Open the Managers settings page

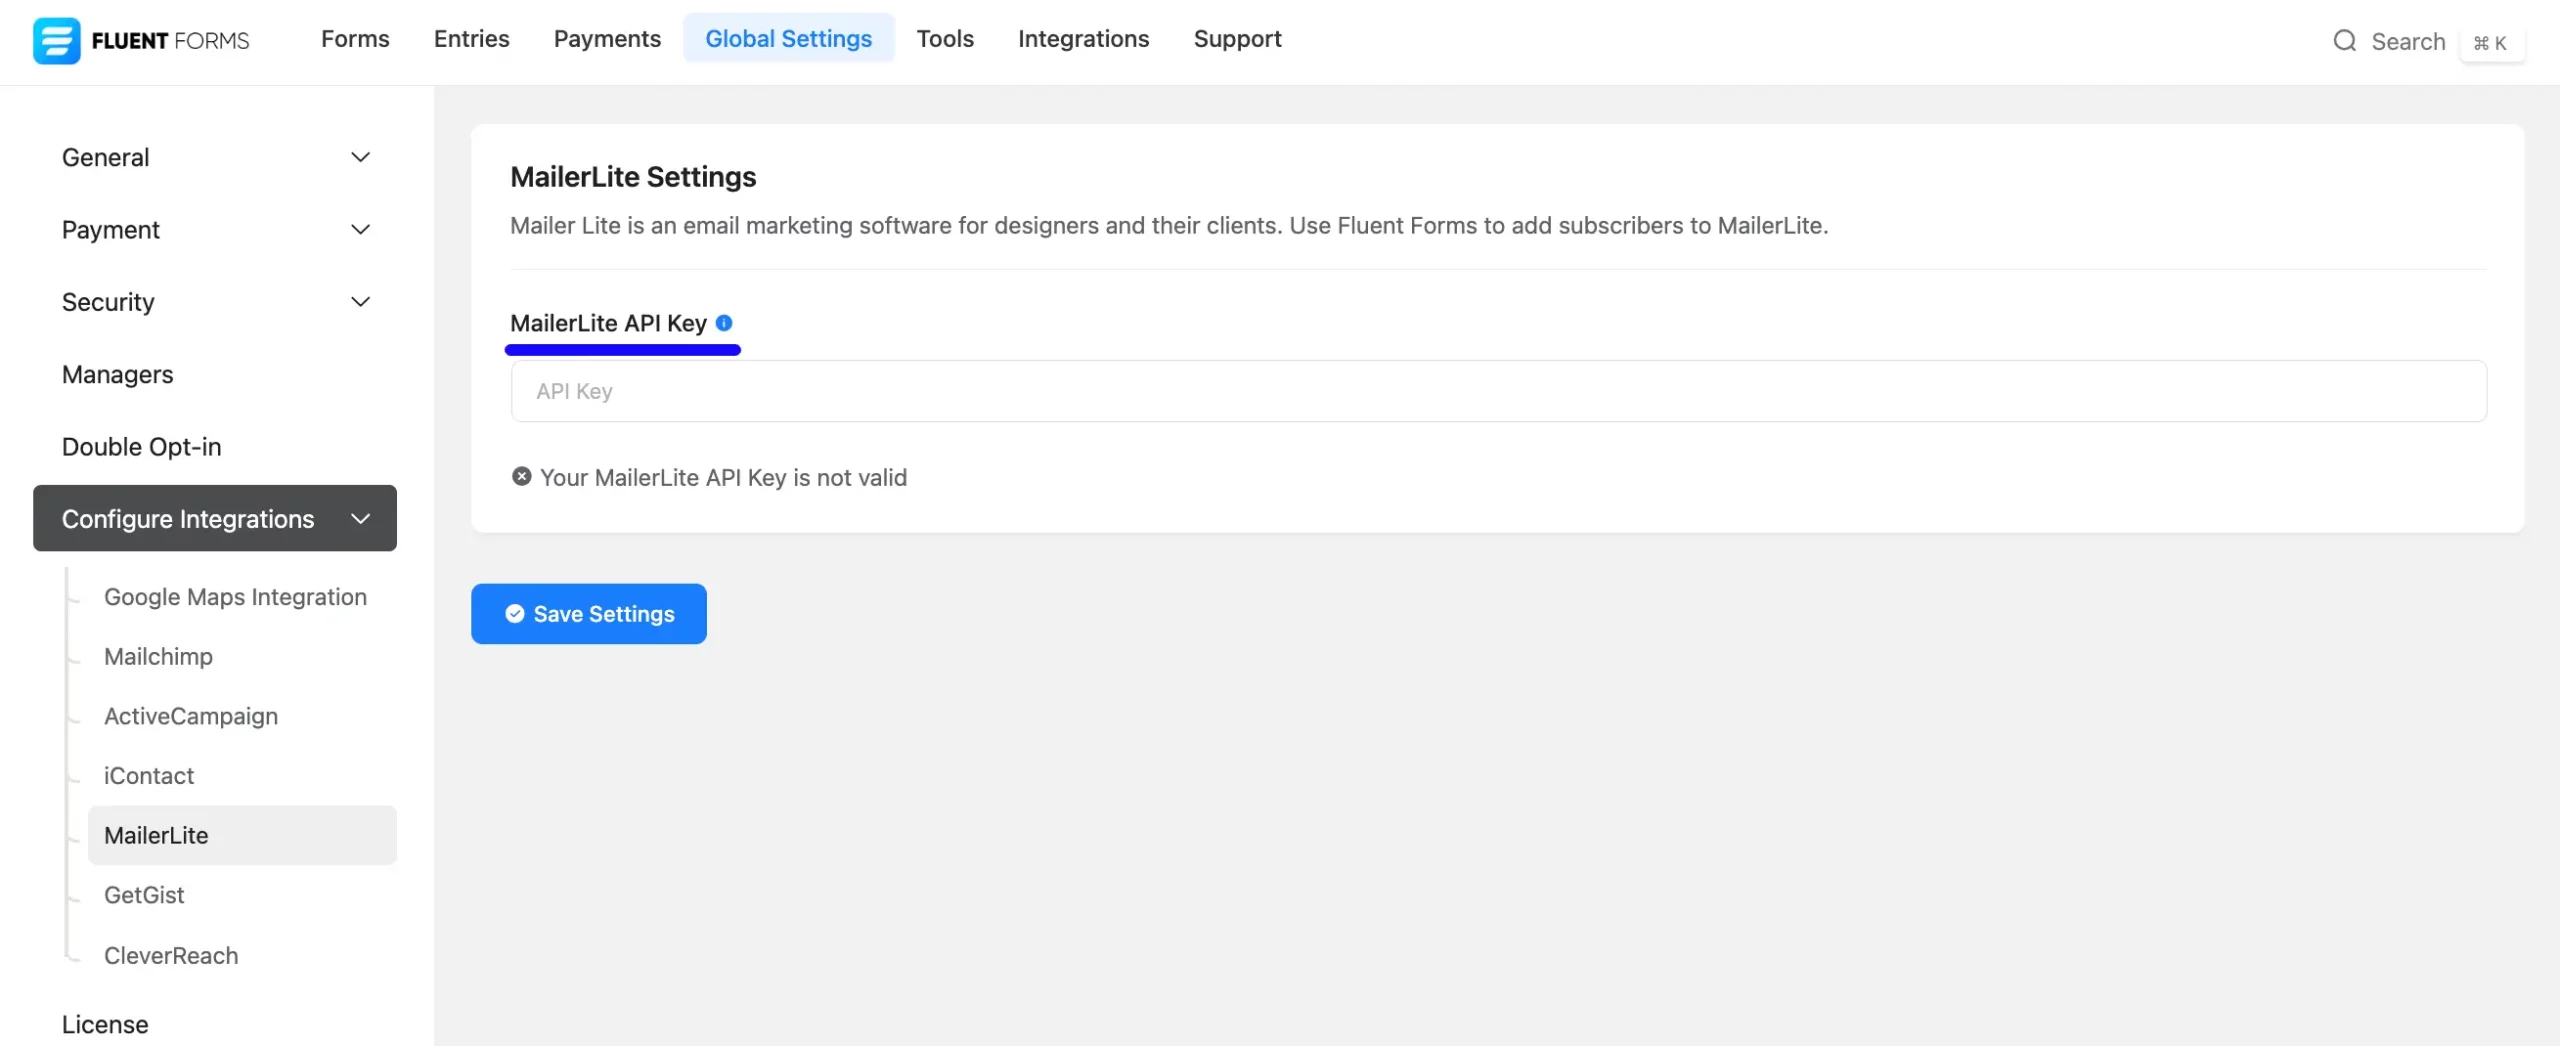pyautogui.click(x=118, y=375)
